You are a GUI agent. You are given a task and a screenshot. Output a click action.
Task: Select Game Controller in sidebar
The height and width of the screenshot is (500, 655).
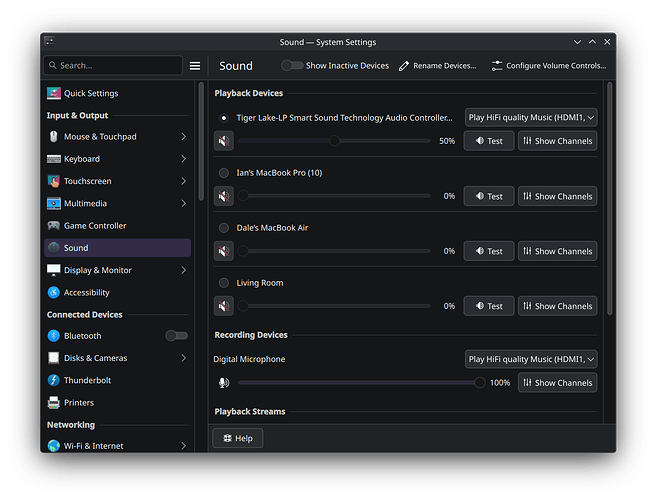[95, 226]
